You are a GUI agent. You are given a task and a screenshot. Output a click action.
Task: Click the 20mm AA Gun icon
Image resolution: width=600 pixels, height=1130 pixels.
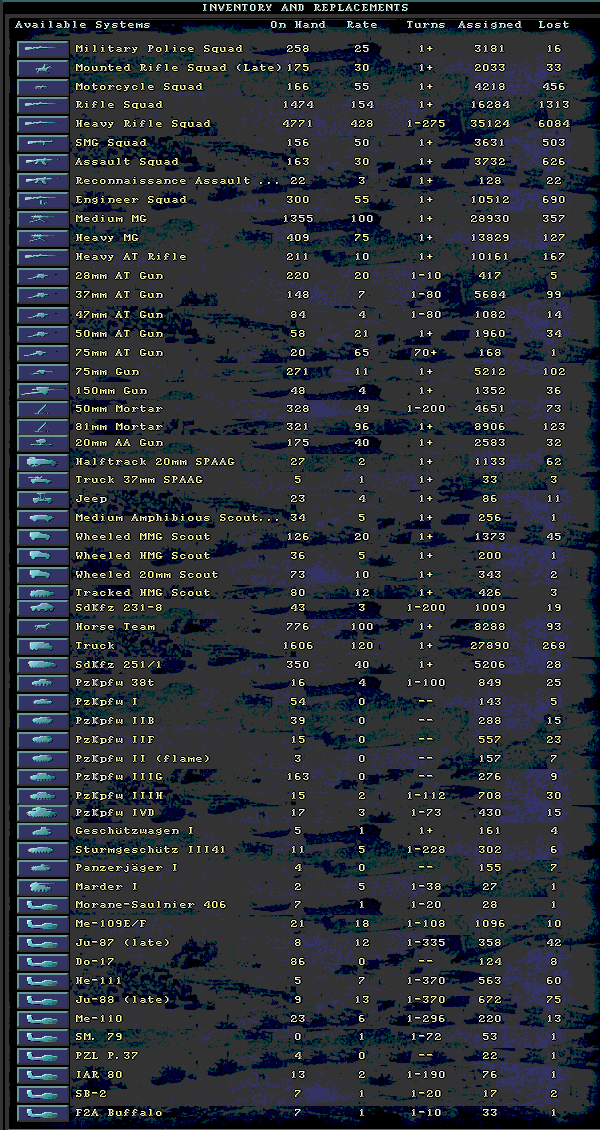[43, 443]
